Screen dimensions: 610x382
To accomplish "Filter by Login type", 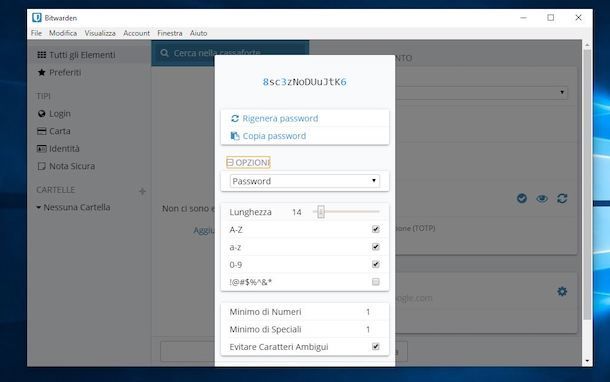I will pos(60,114).
